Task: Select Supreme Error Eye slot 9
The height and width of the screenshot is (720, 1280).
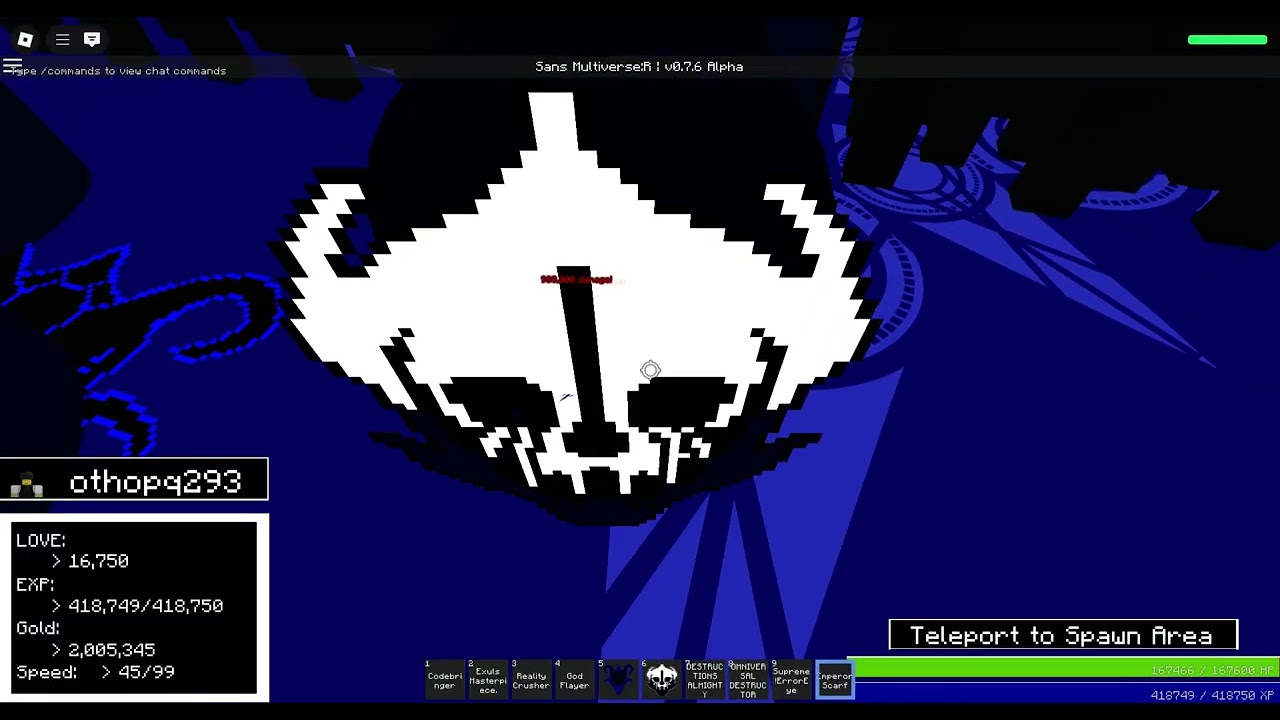Action: click(x=791, y=680)
